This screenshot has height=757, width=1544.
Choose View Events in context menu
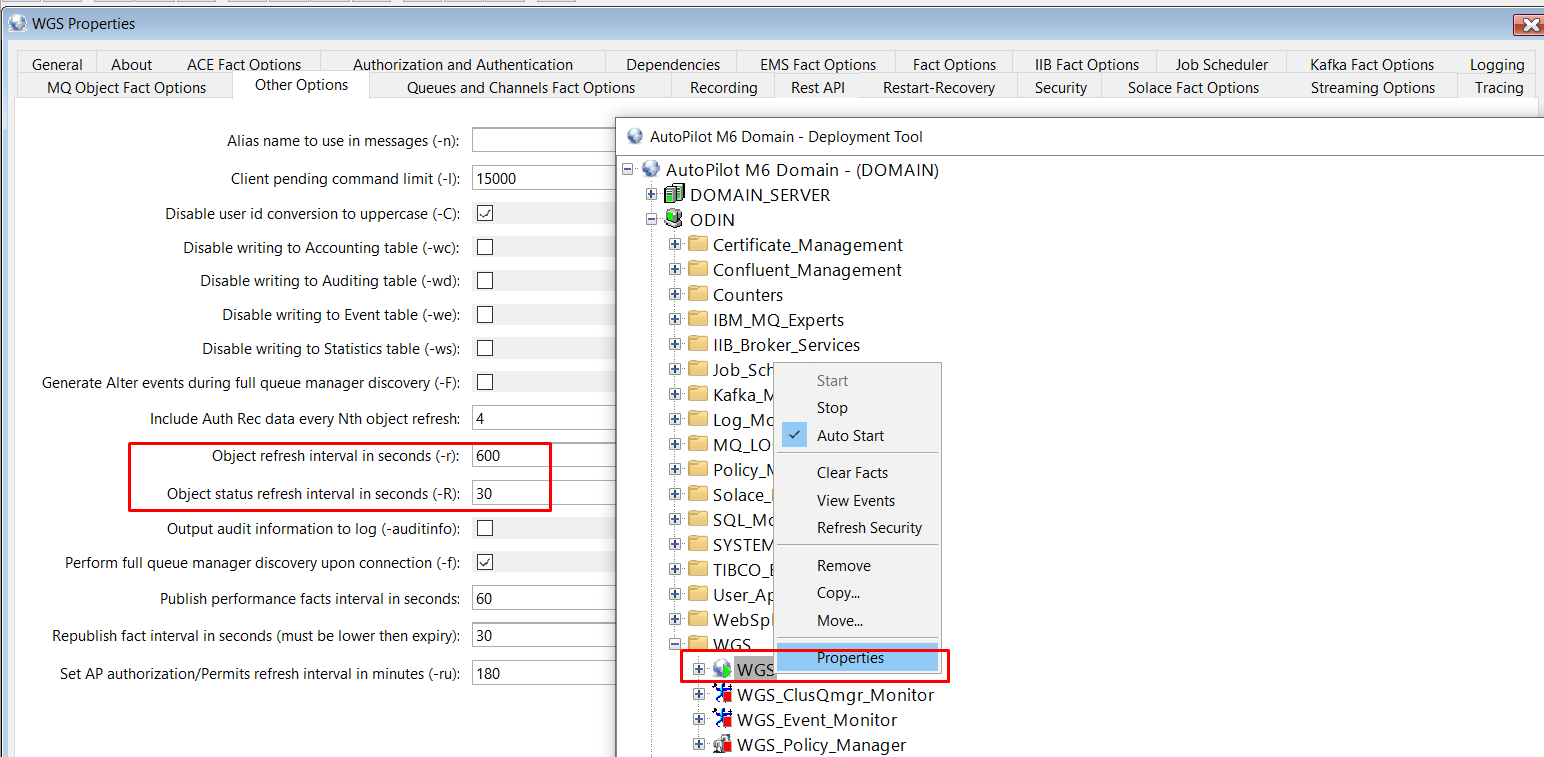click(858, 500)
